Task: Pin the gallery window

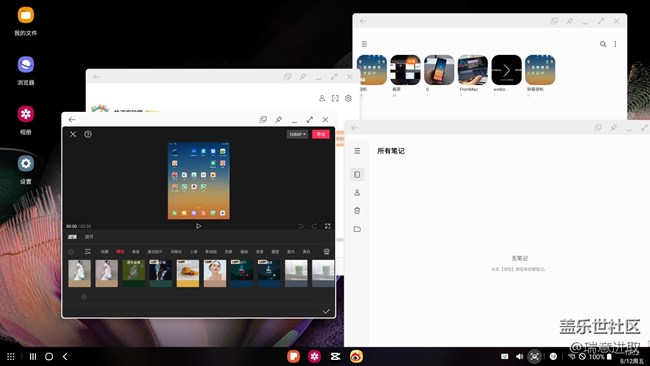Action: [570, 21]
